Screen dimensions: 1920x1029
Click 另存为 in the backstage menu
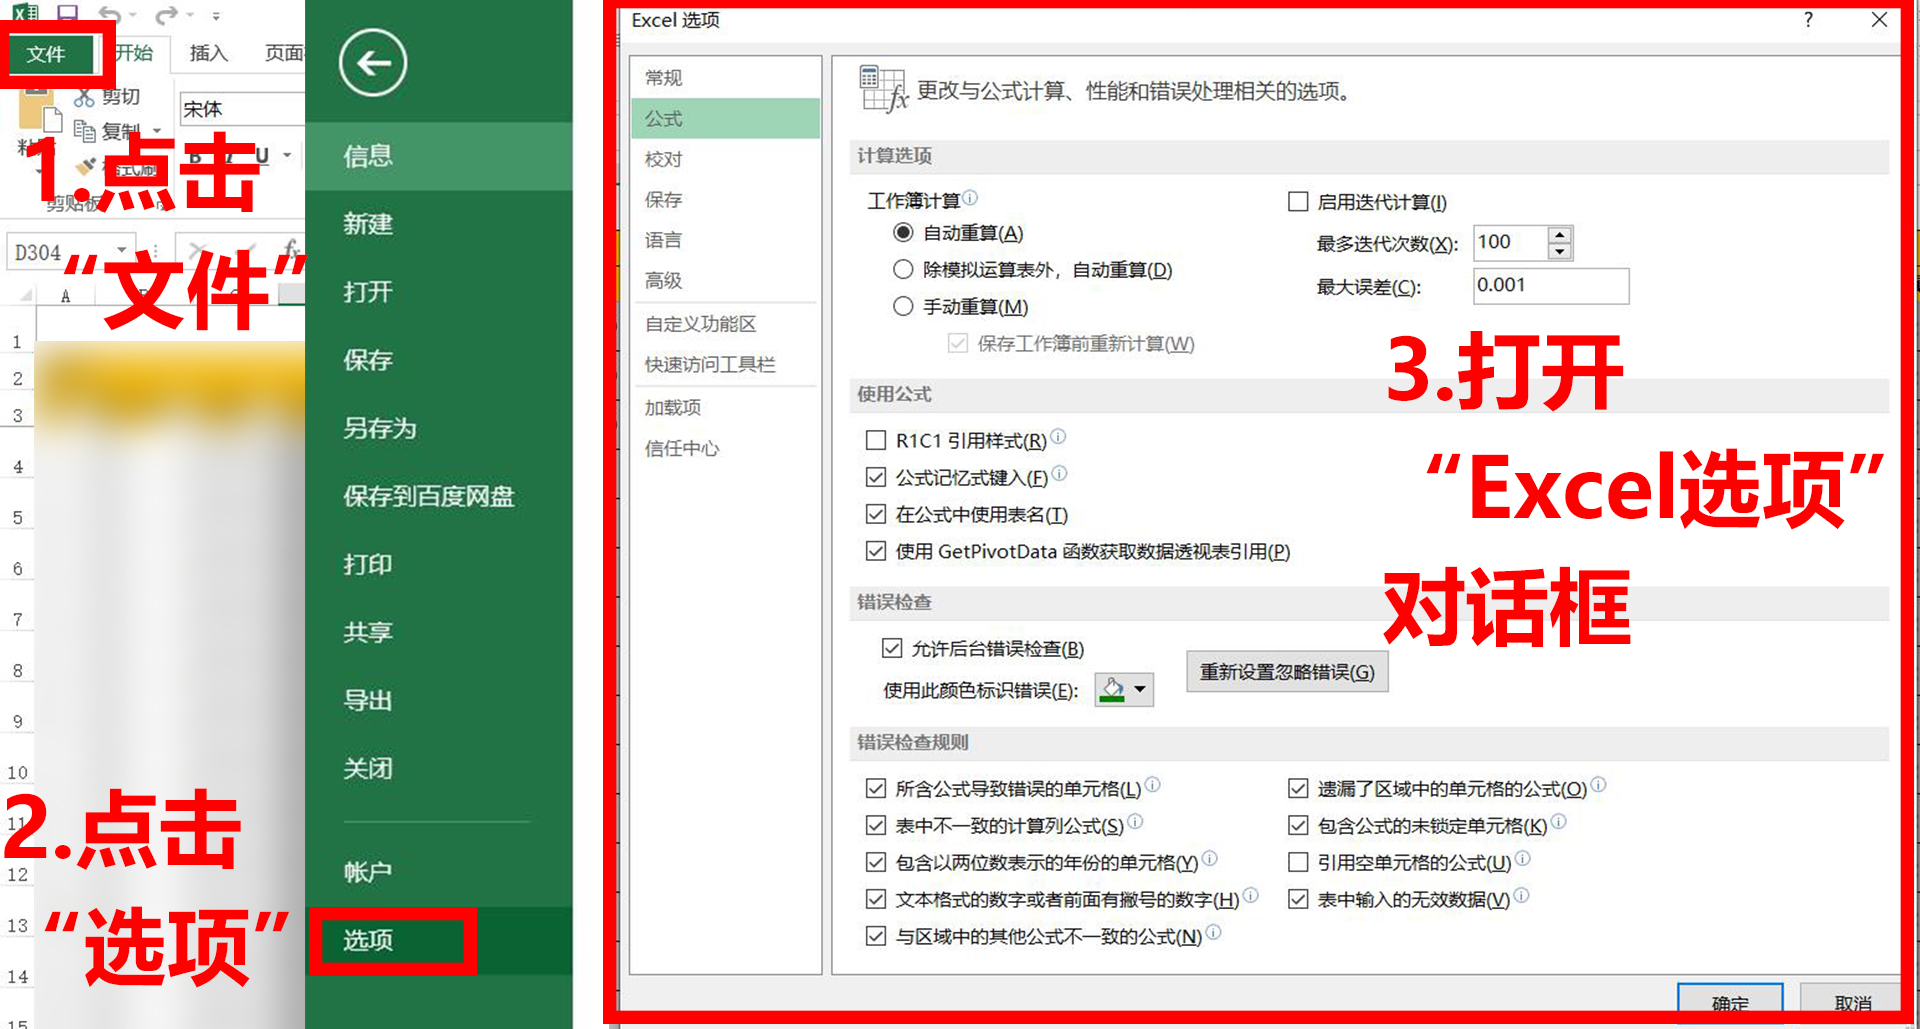pyautogui.click(x=439, y=428)
